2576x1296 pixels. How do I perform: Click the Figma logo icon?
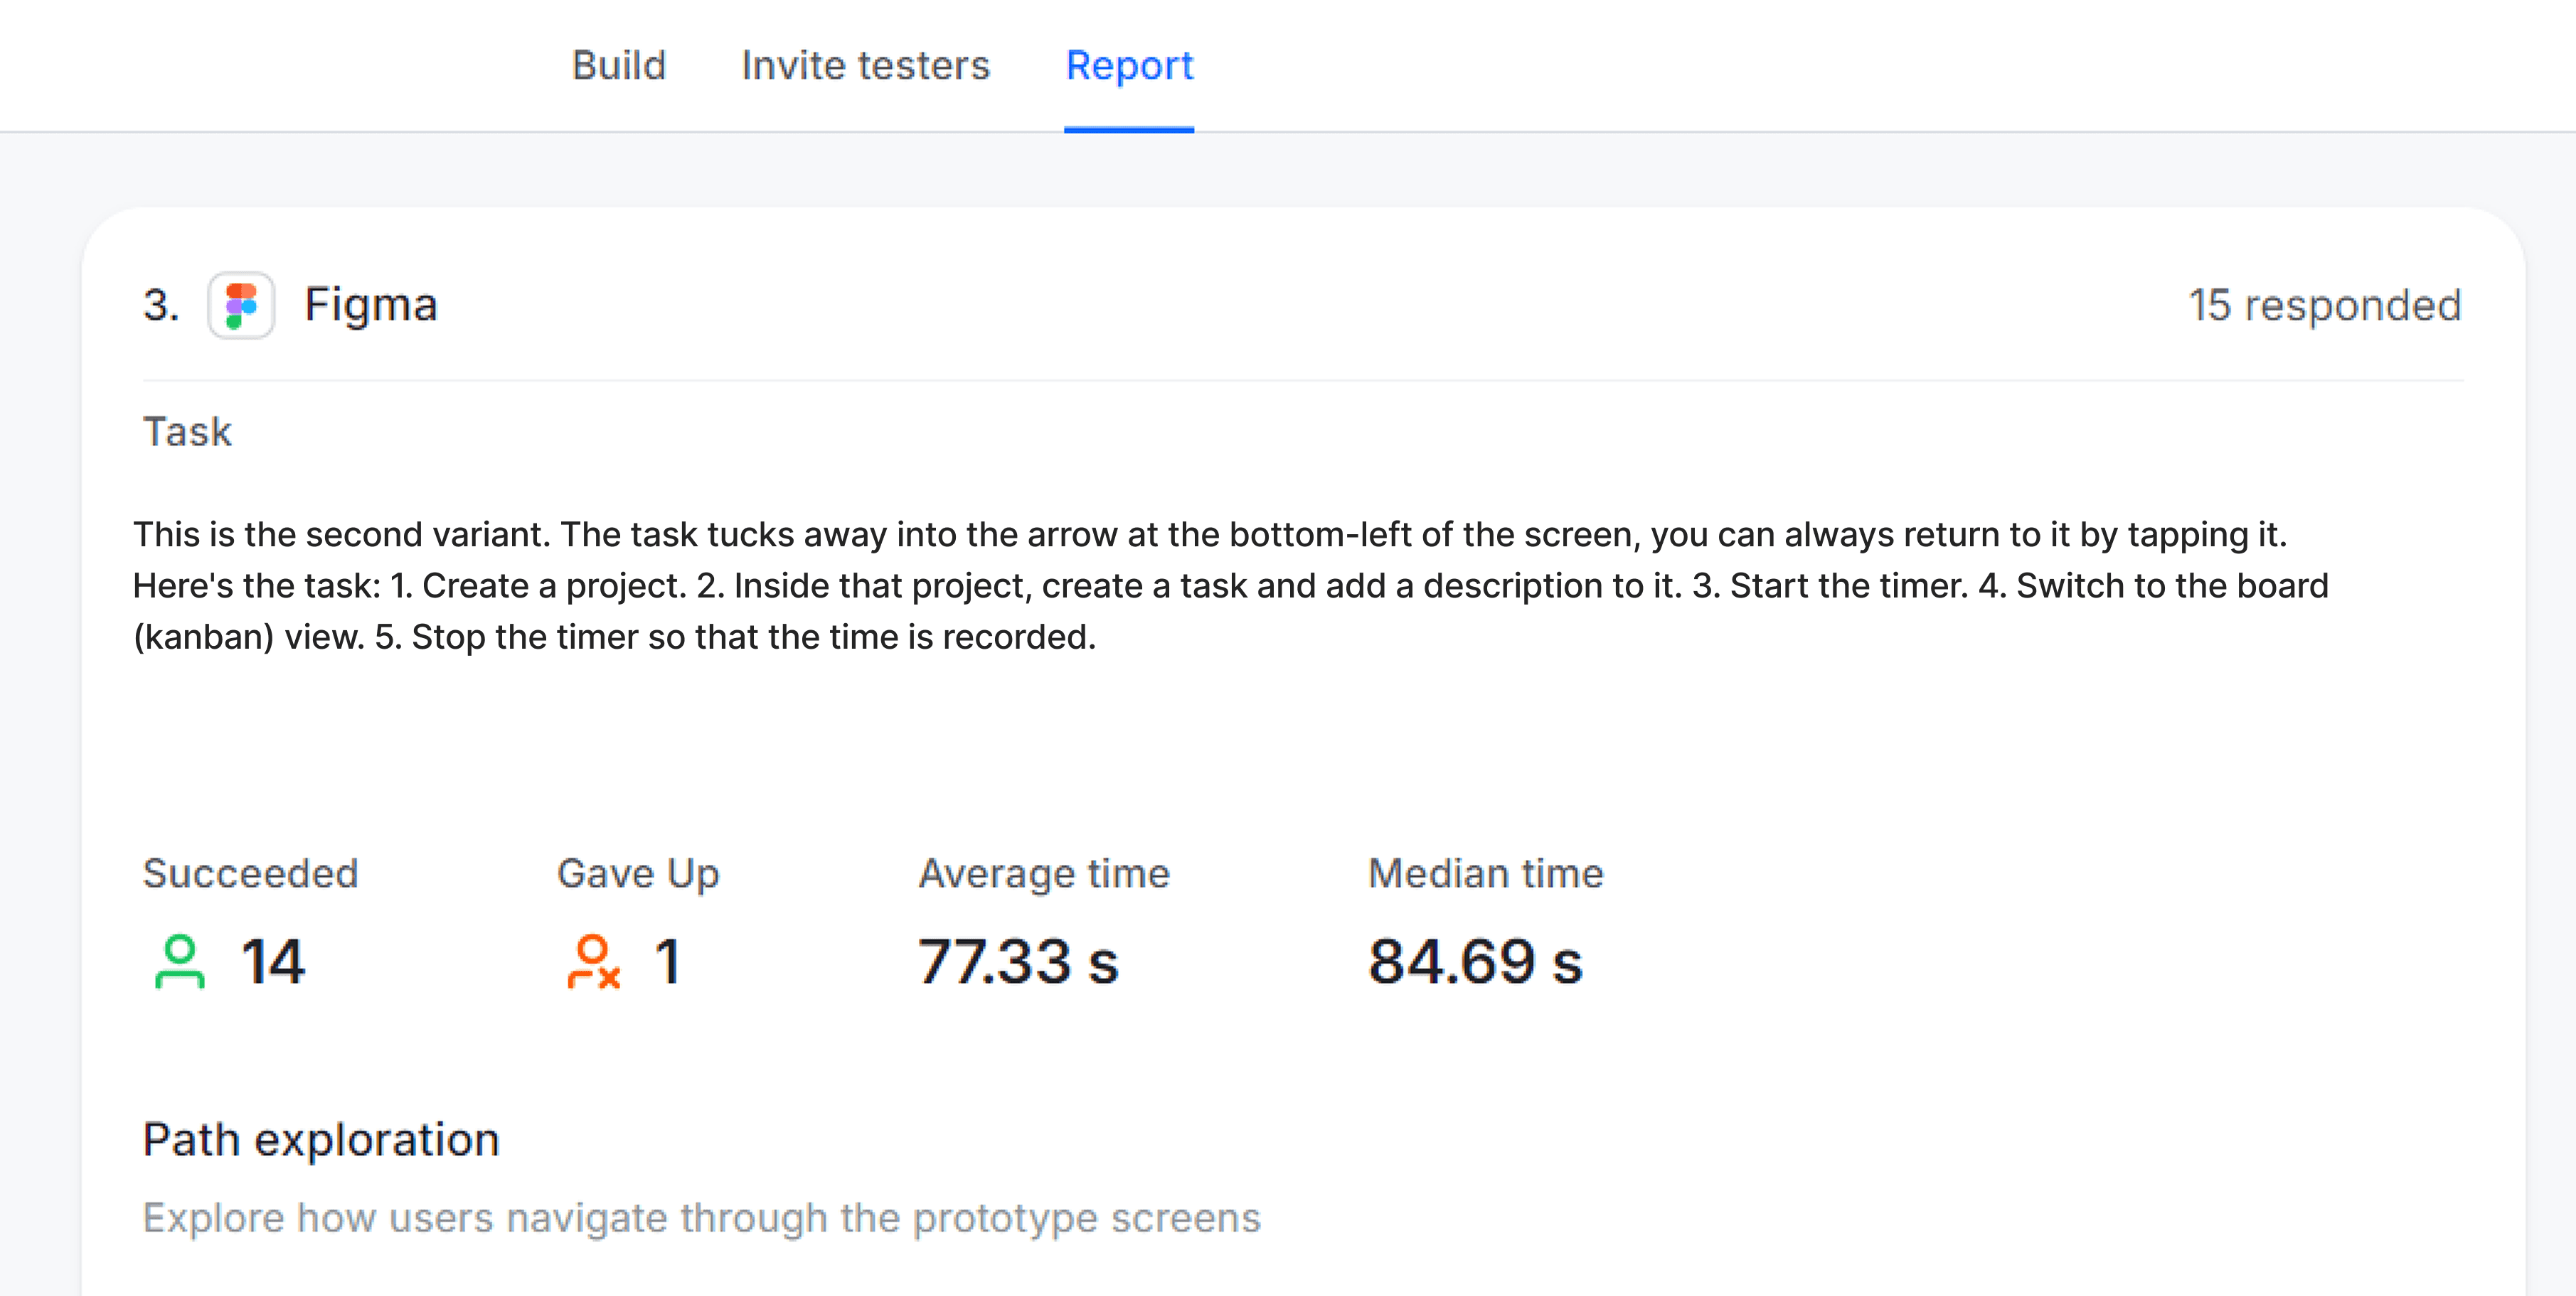(241, 305)
